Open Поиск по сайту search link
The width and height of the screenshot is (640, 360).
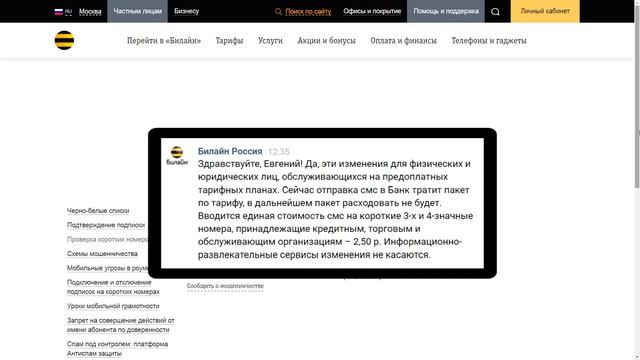(x=308, y=11)
